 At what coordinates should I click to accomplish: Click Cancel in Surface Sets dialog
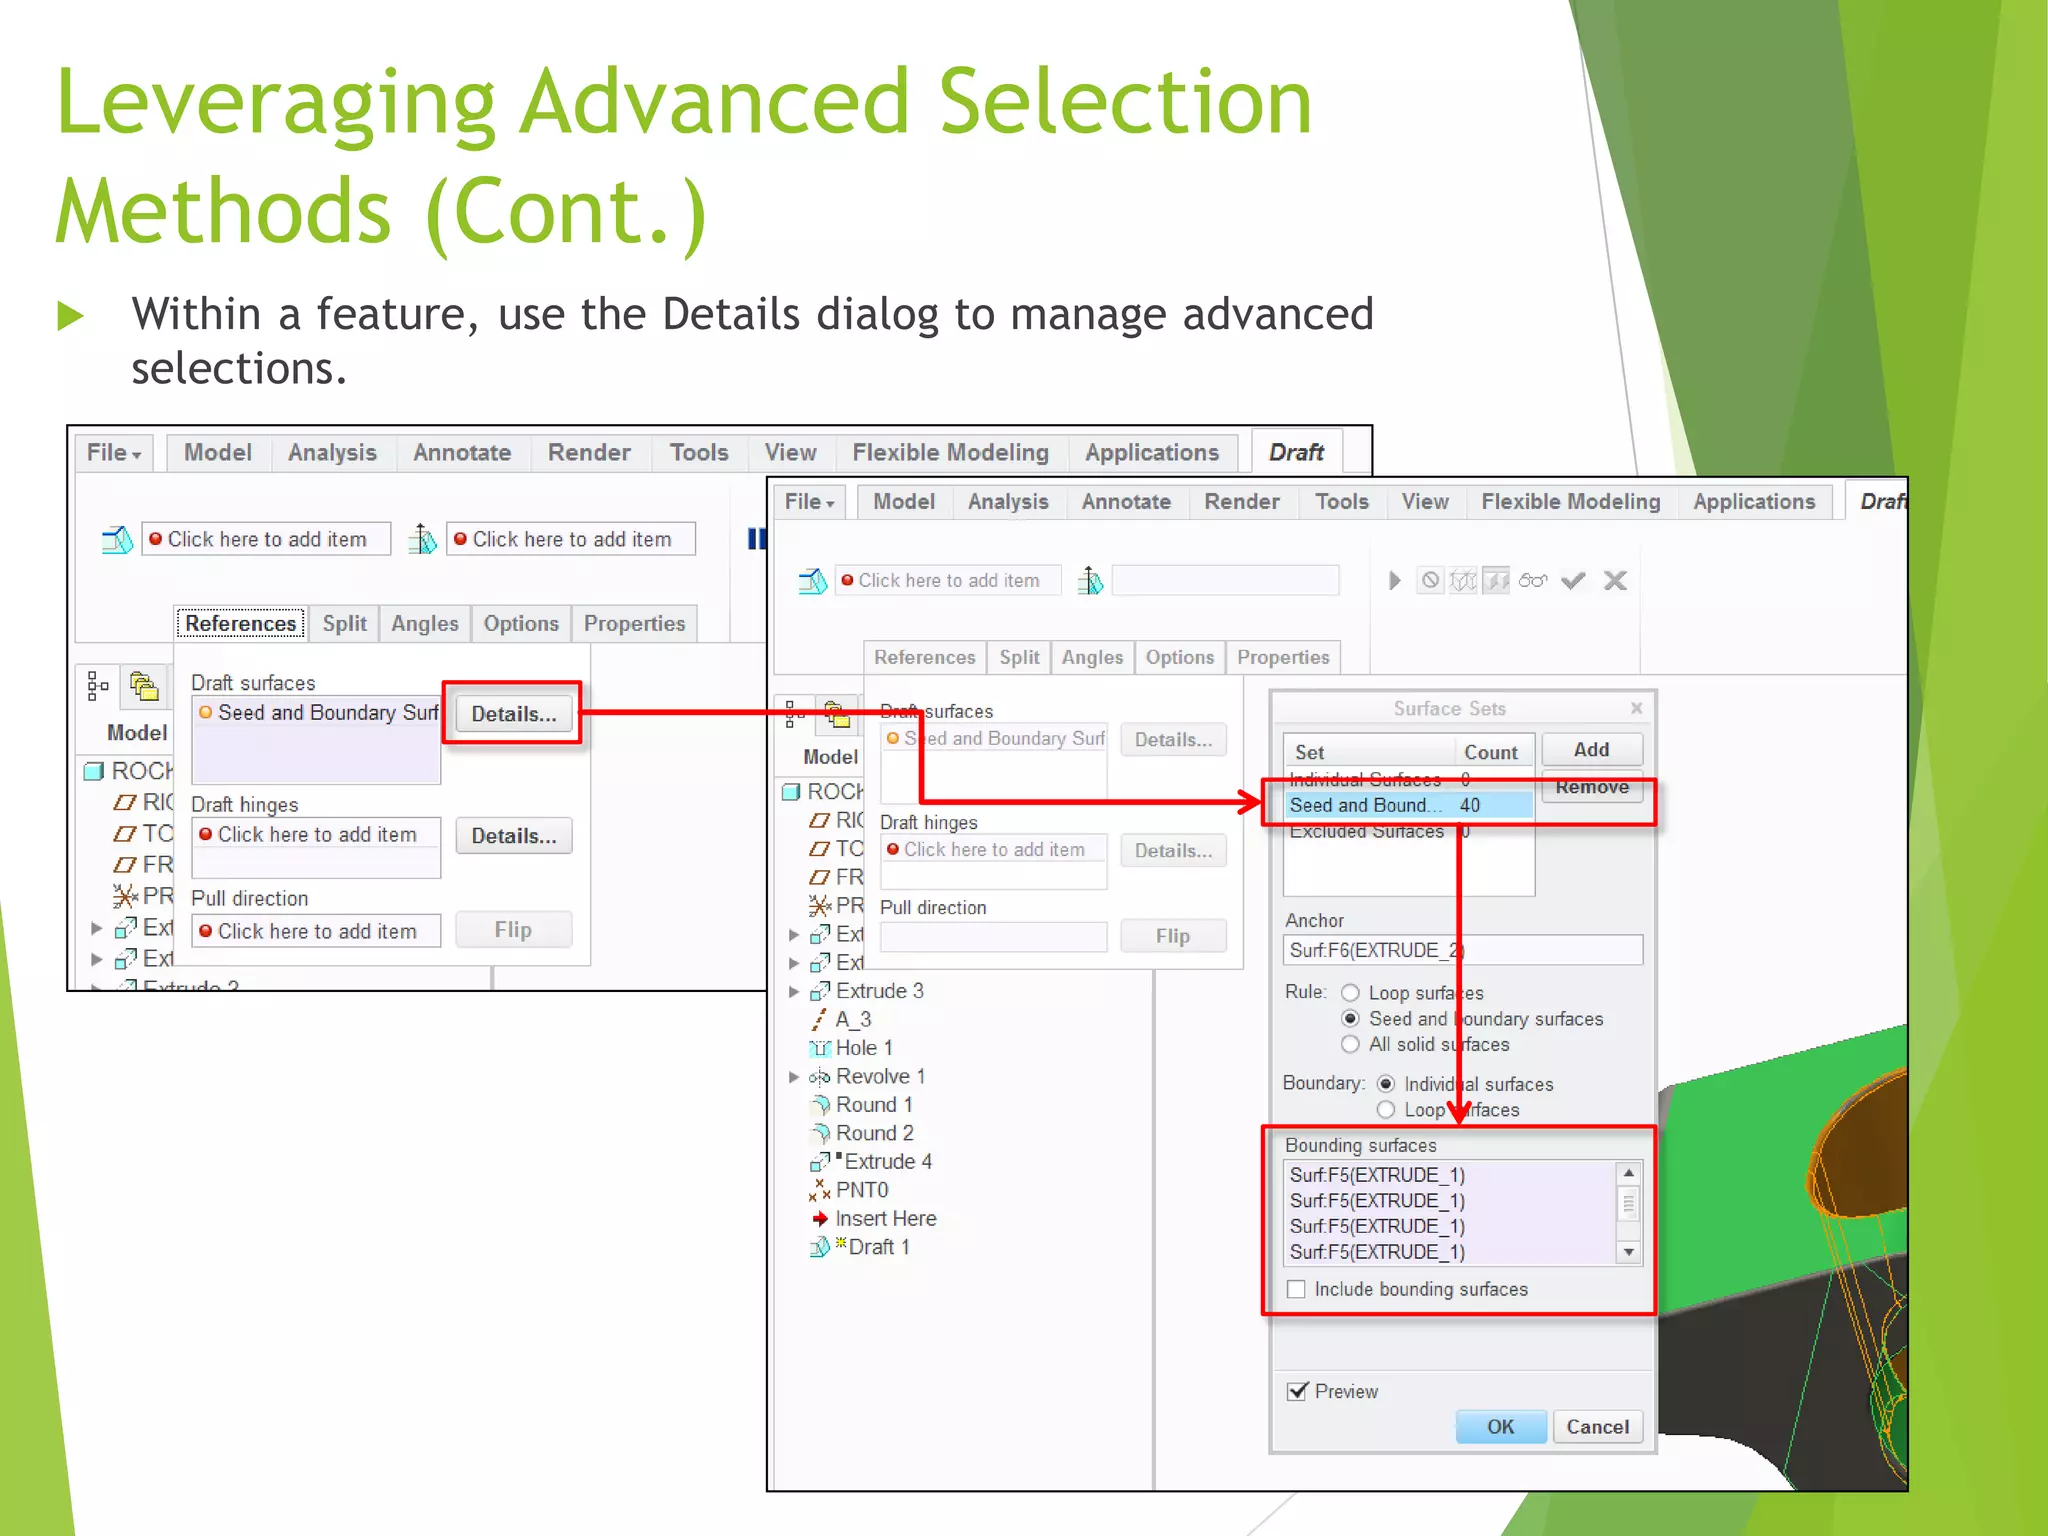pos(1597,1427)
